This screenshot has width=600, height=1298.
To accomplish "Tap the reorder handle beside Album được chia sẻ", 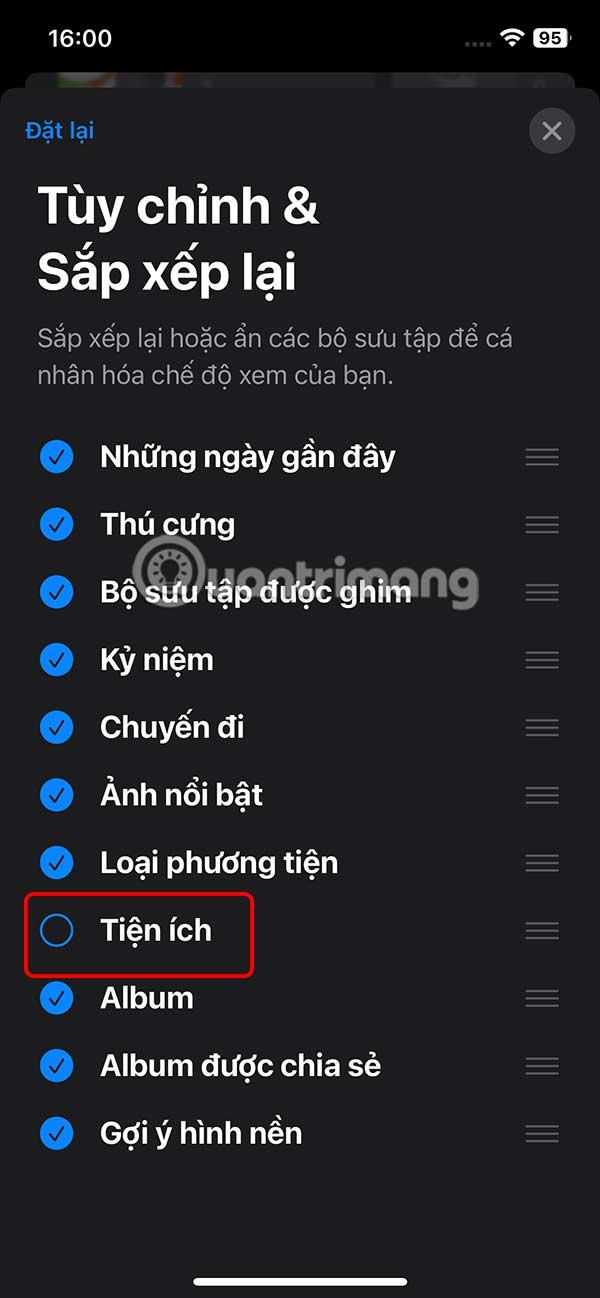I will 542,1066.
